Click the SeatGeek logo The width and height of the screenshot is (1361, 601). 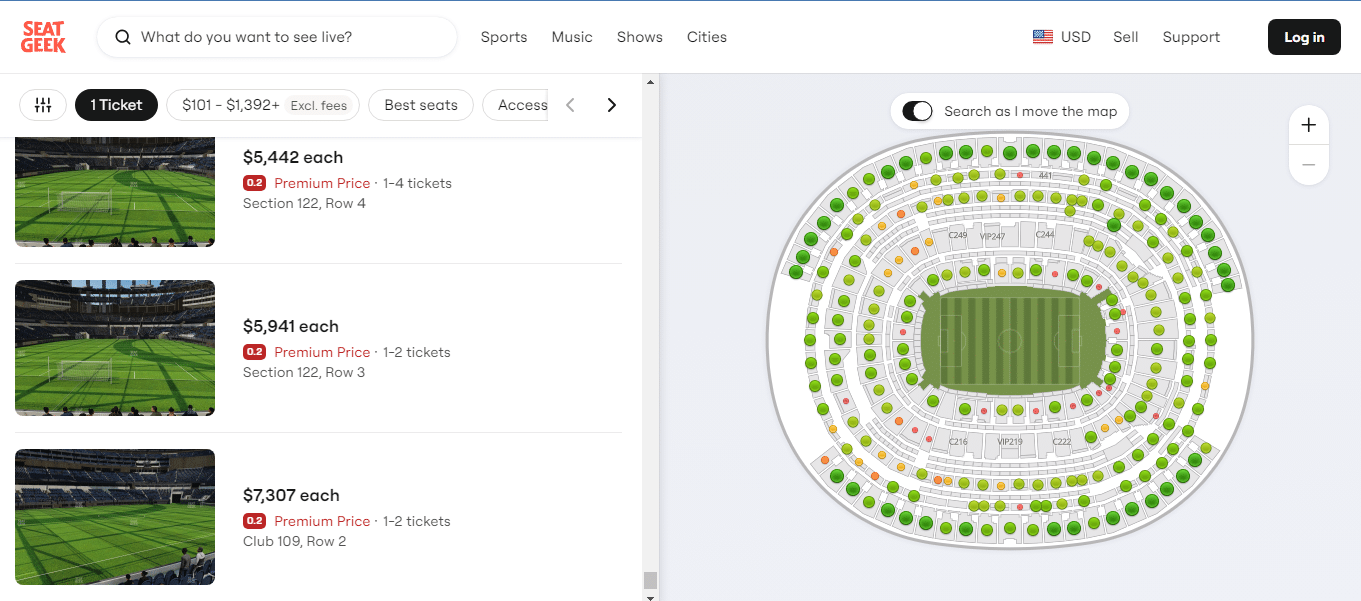point(44,37)
